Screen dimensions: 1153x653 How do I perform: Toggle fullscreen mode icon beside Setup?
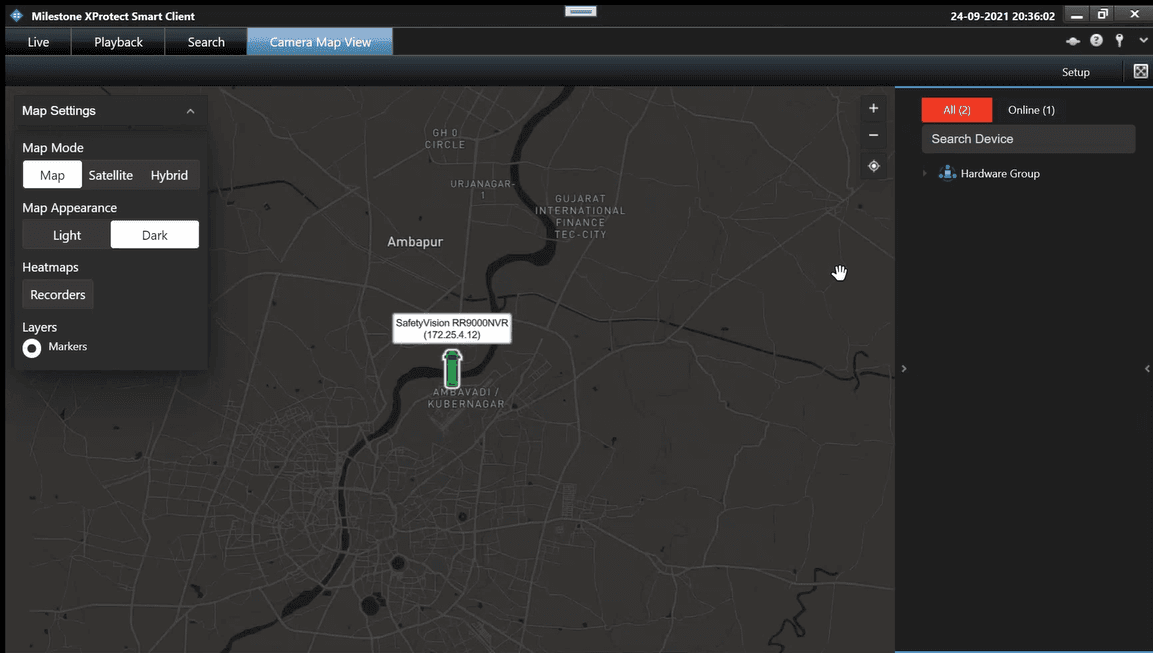[x=1140, y=71]
